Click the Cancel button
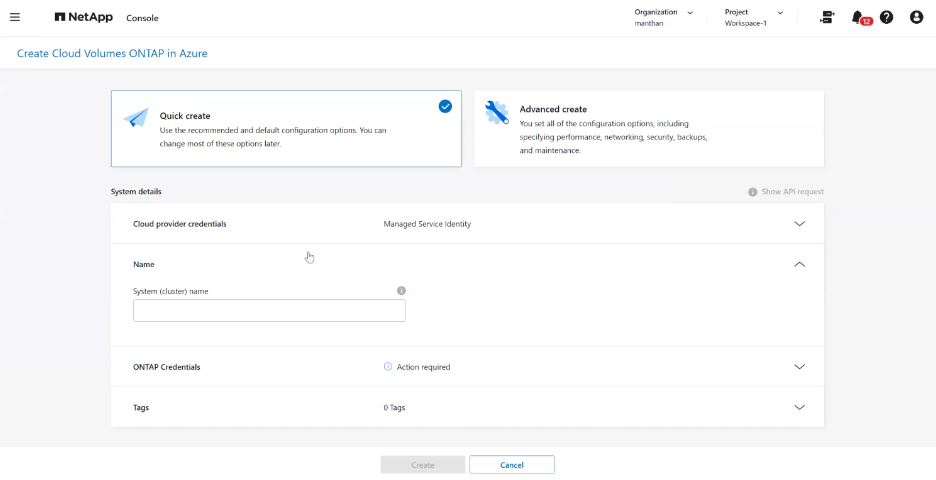This screenshot has width=936, height=480. pyautogui.click(x=512, y=465)
